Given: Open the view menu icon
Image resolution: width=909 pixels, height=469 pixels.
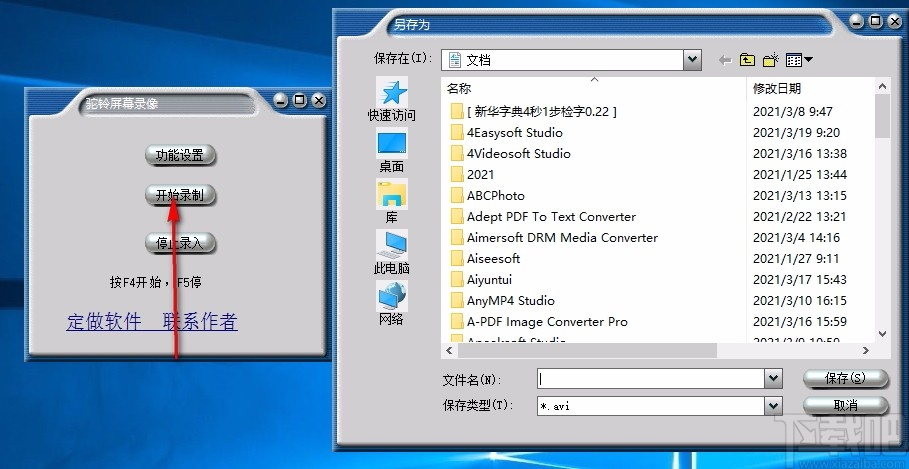Looking at the screenshot, I should [799, 59].
